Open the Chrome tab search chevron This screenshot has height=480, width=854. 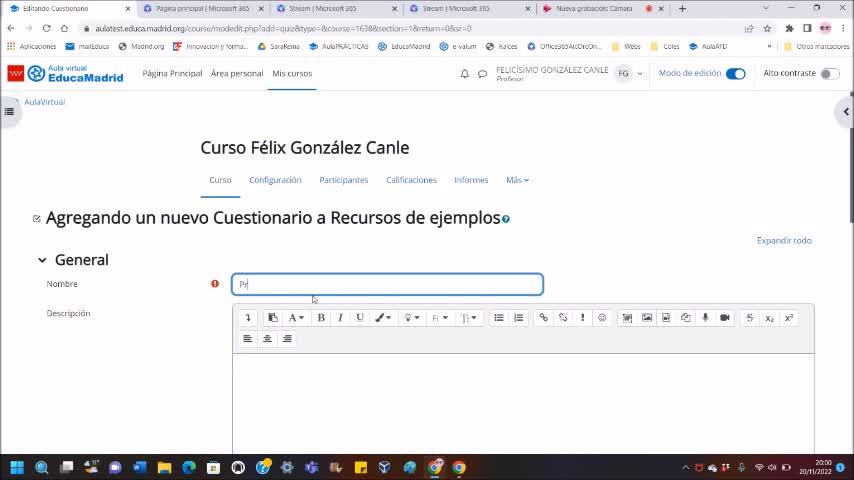coord(766,8)
